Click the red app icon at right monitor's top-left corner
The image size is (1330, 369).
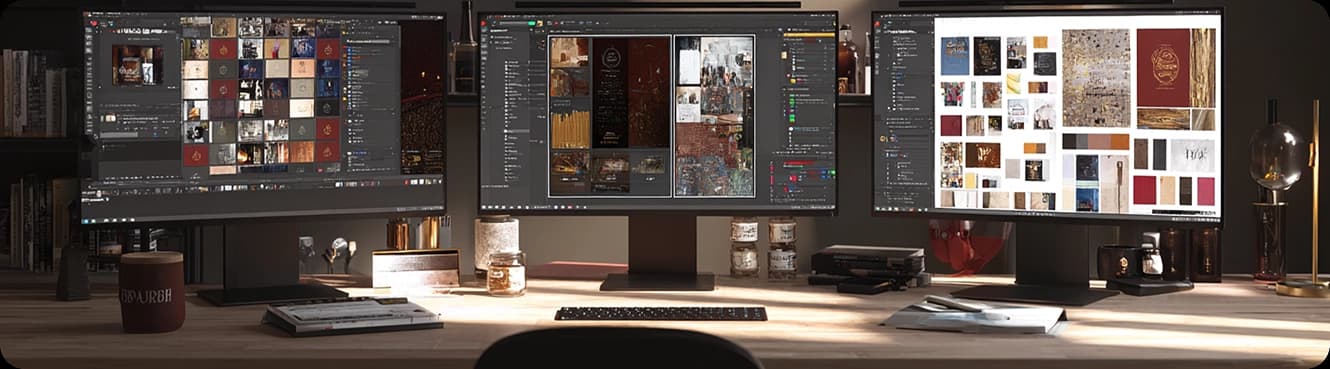pos(876,24)
